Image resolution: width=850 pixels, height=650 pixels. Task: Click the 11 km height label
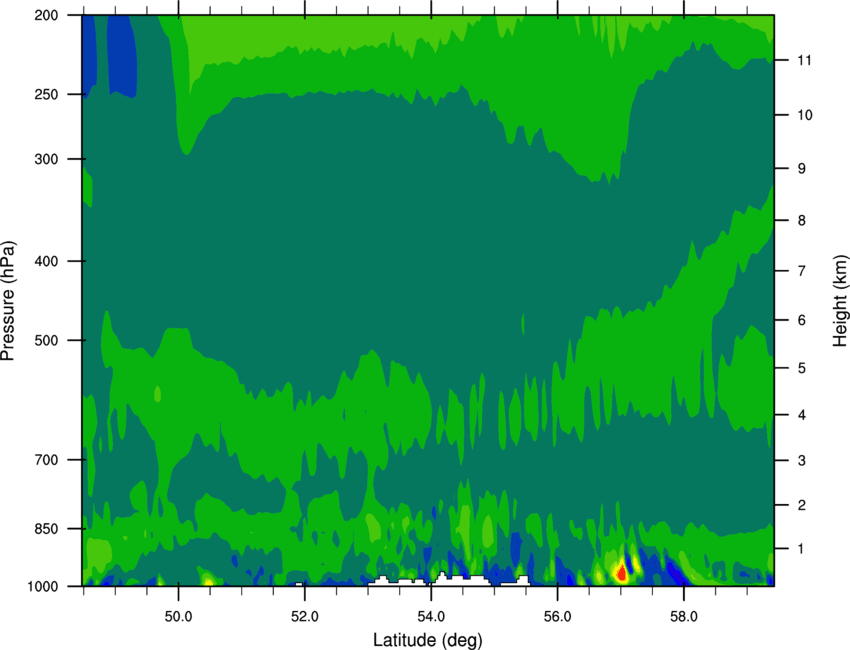coord(804,60)
